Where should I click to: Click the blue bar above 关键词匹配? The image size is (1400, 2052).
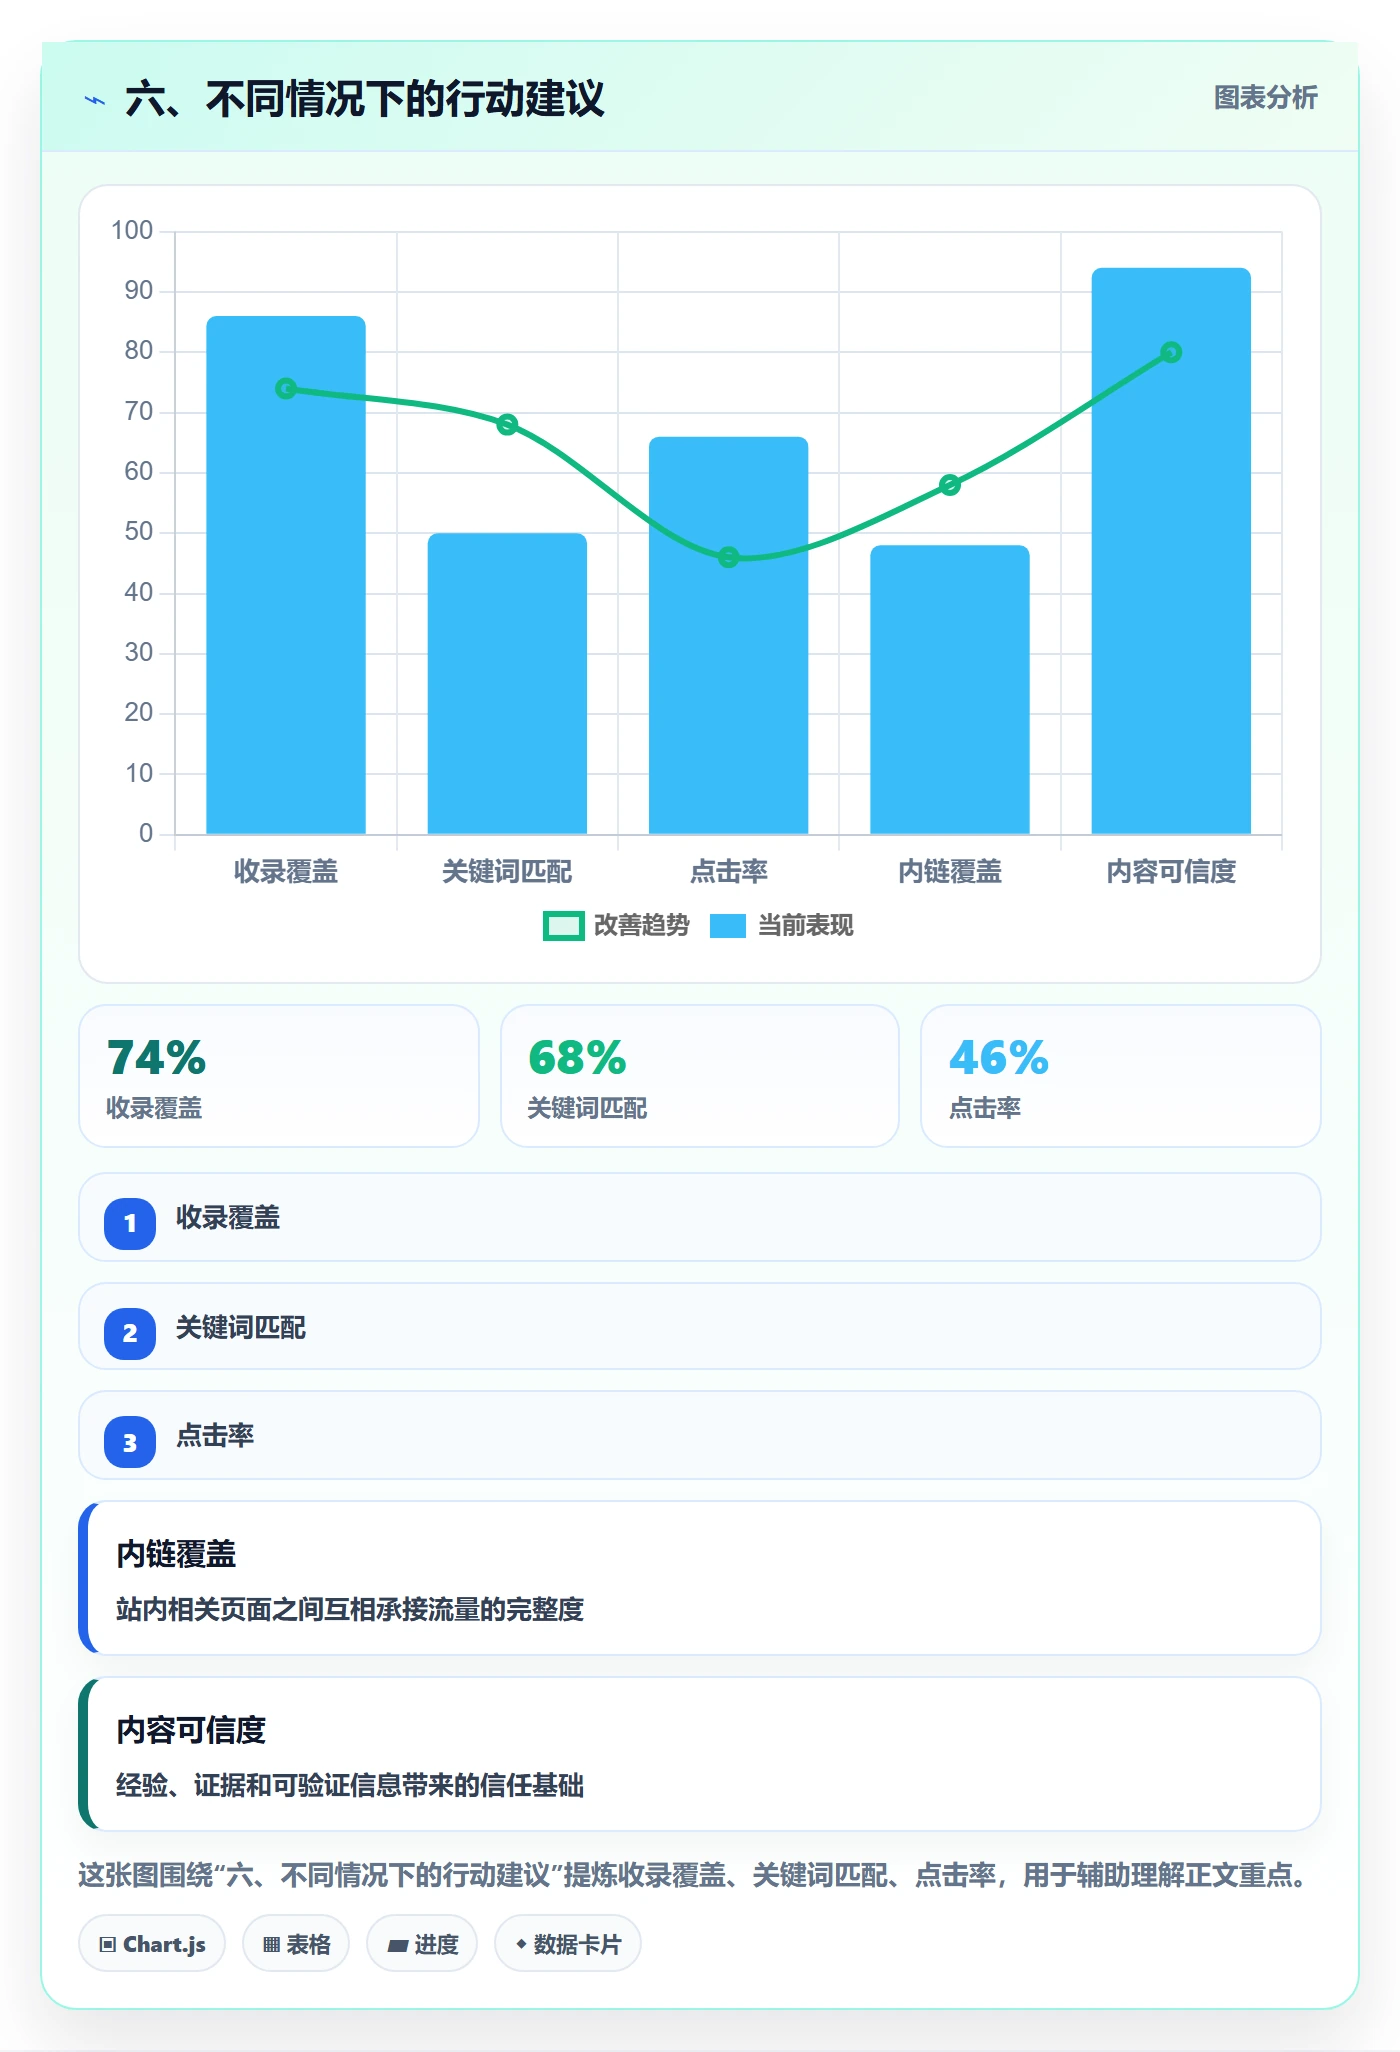click(507, 684)
